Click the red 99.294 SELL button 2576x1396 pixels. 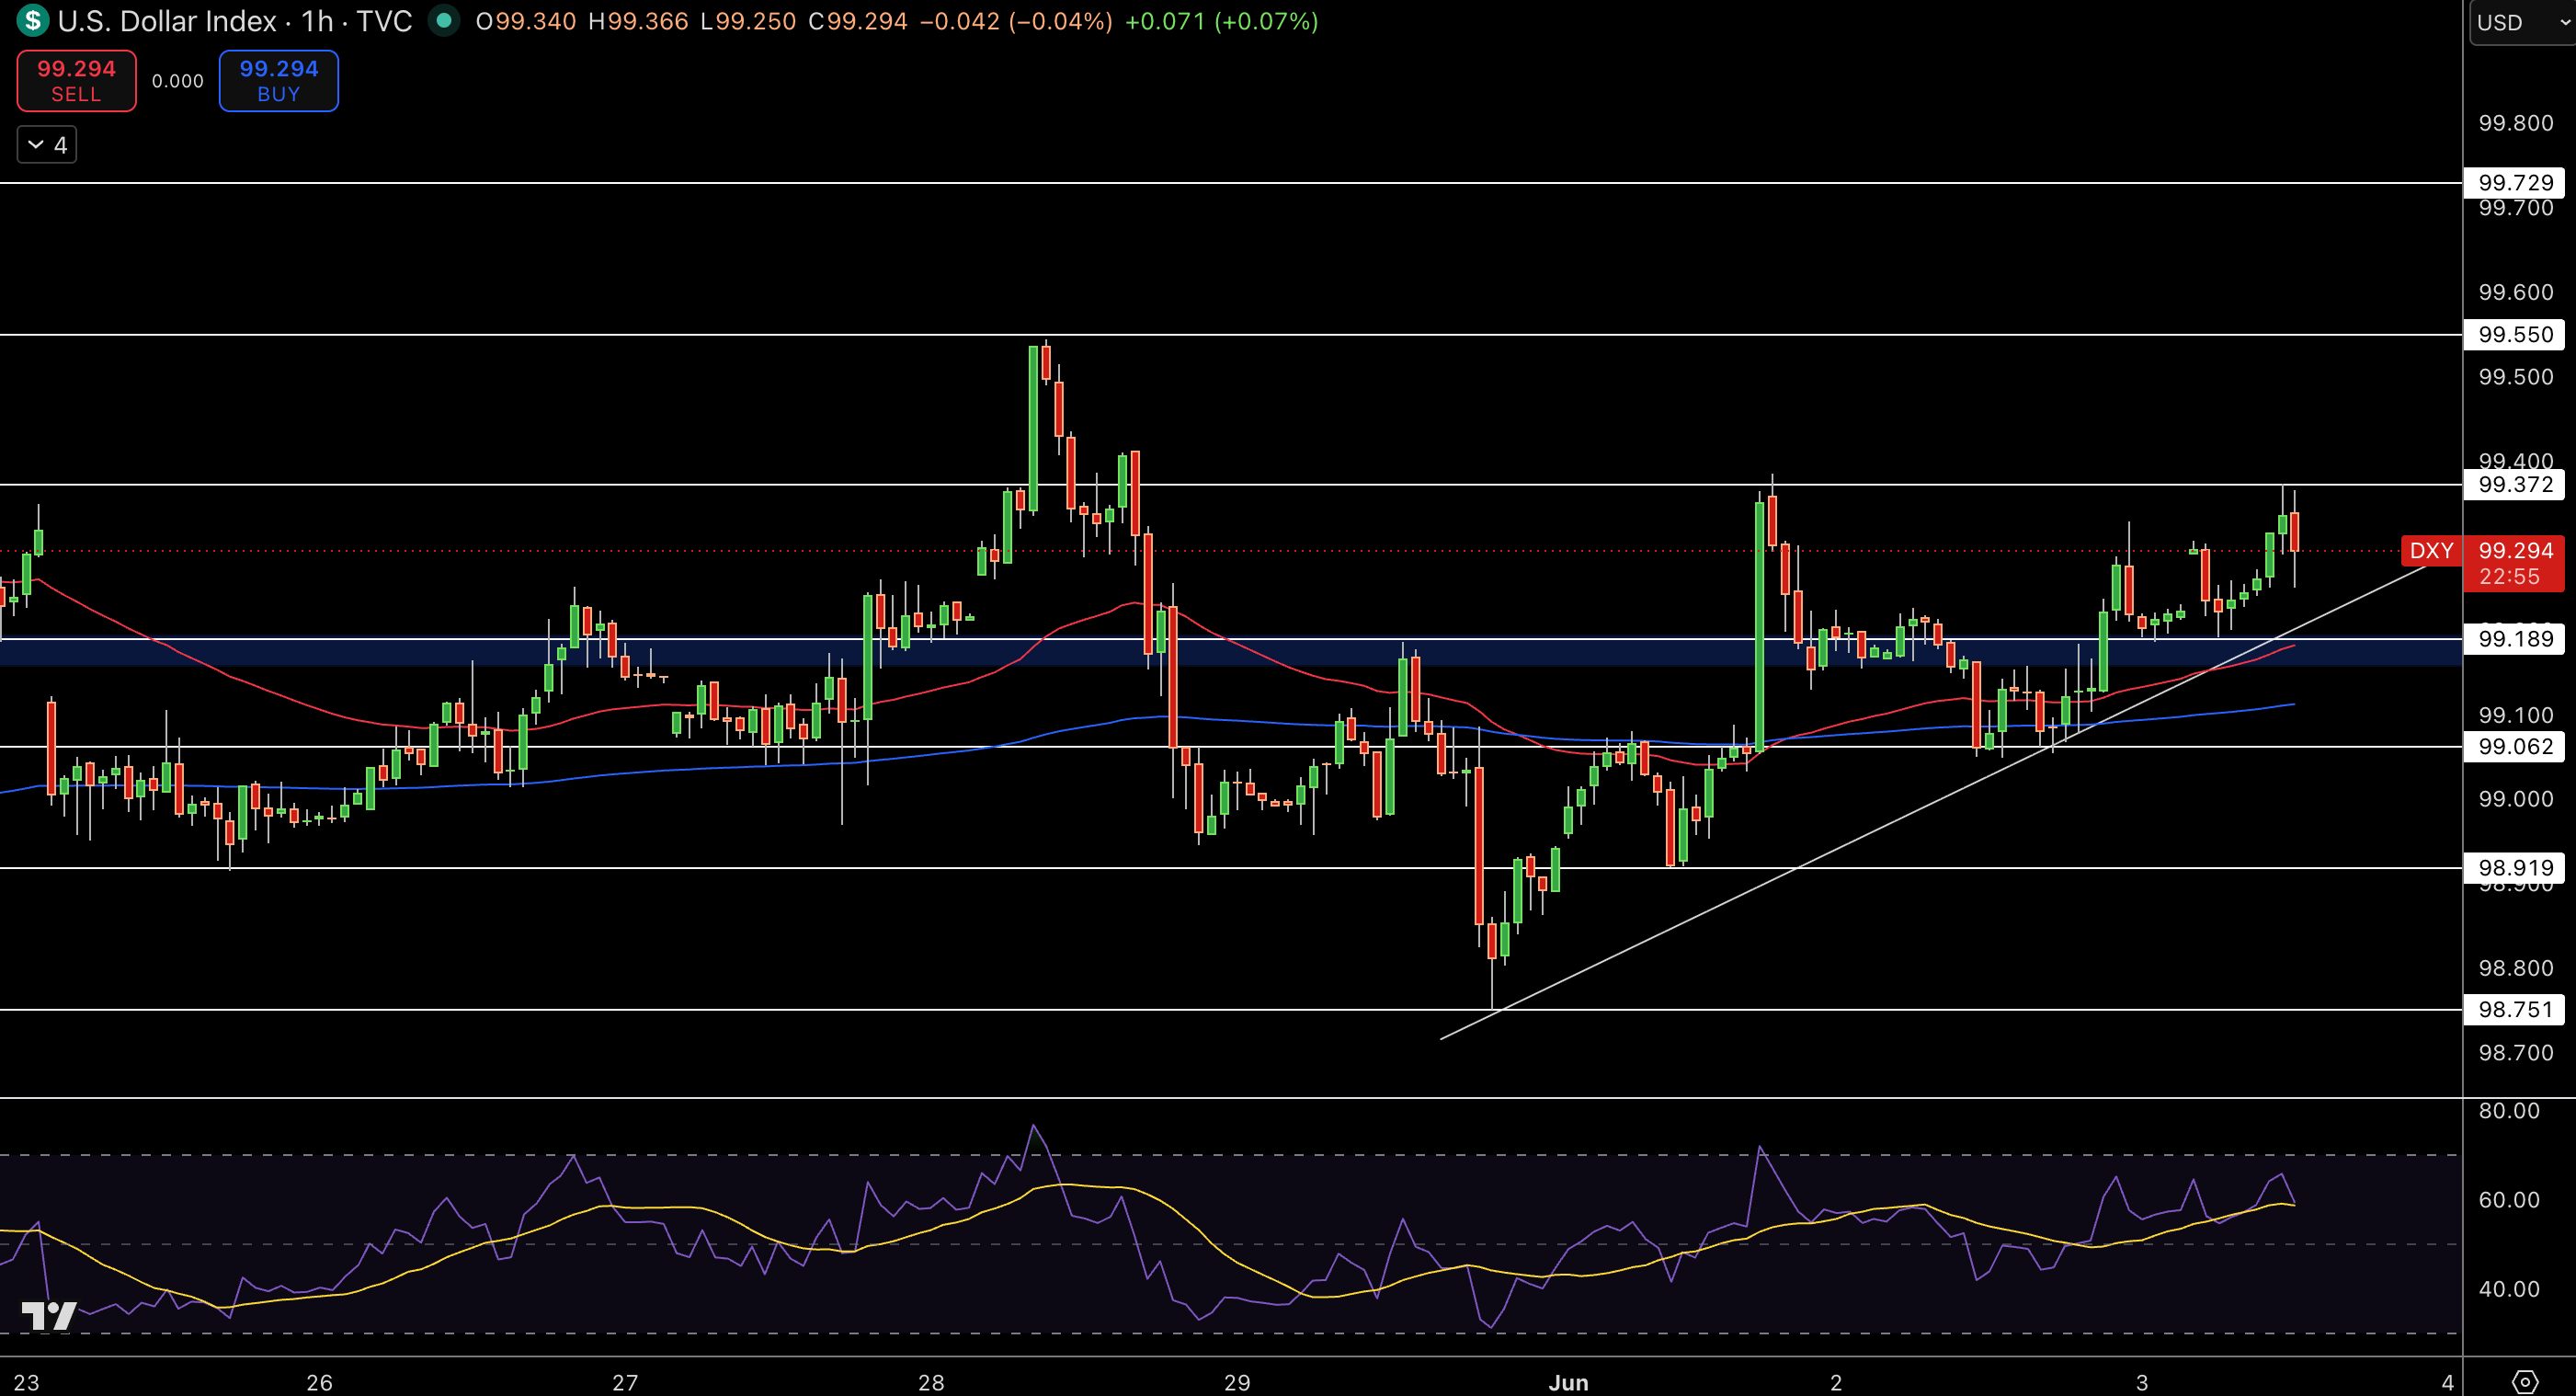click(77, 81)
